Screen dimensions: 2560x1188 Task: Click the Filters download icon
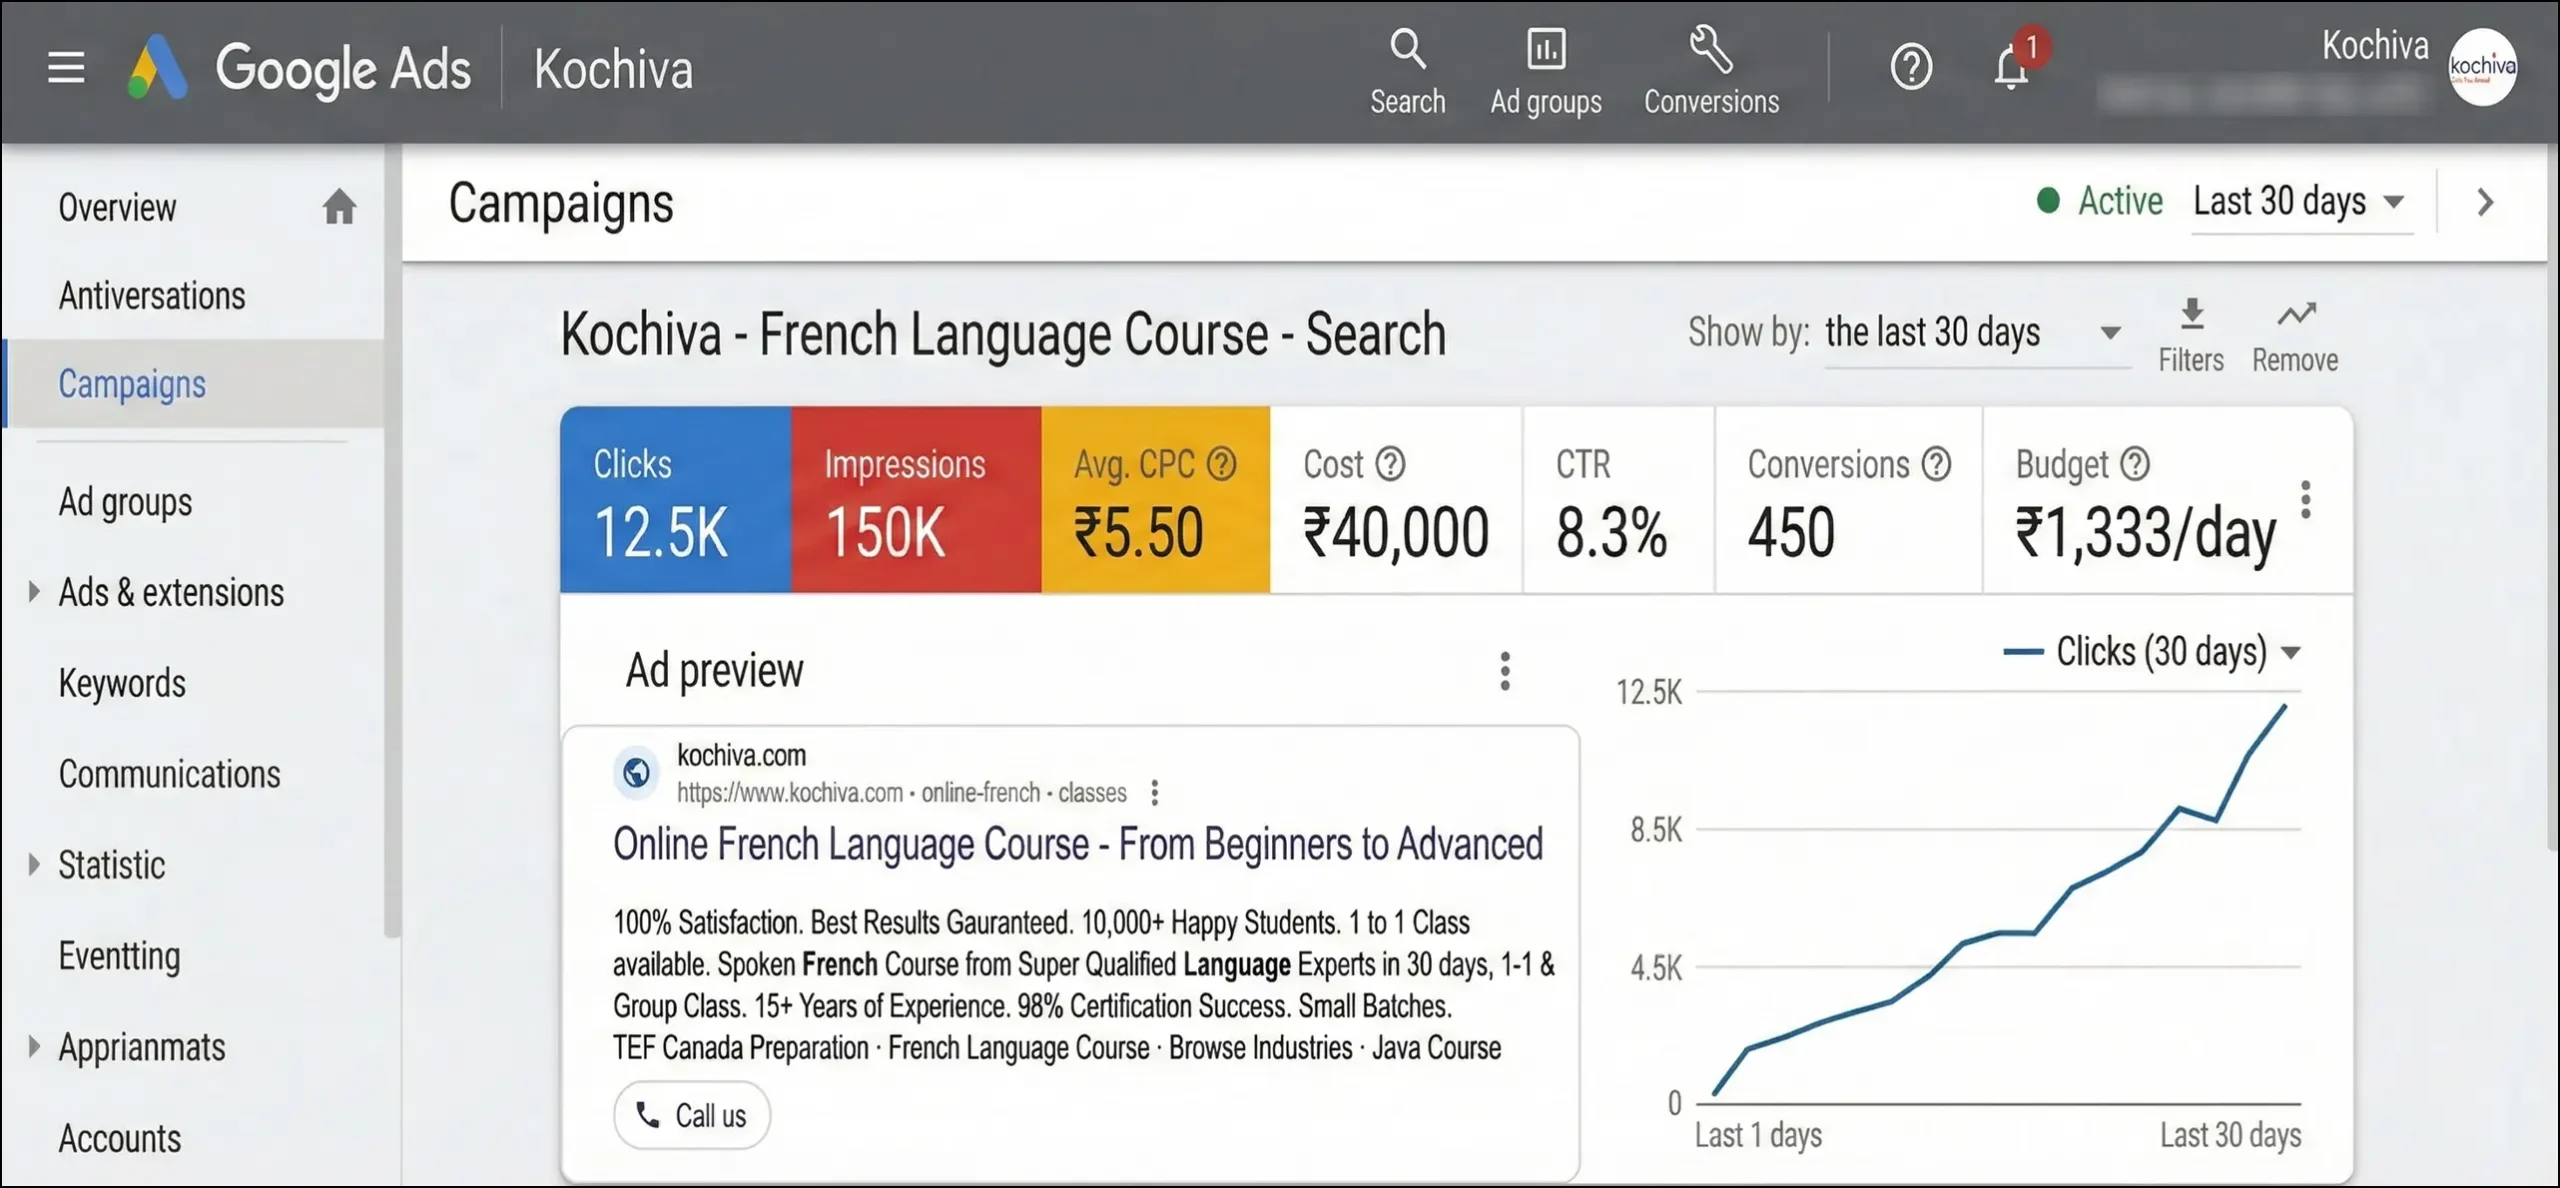pyautogui.click(x=2191, y=315)
